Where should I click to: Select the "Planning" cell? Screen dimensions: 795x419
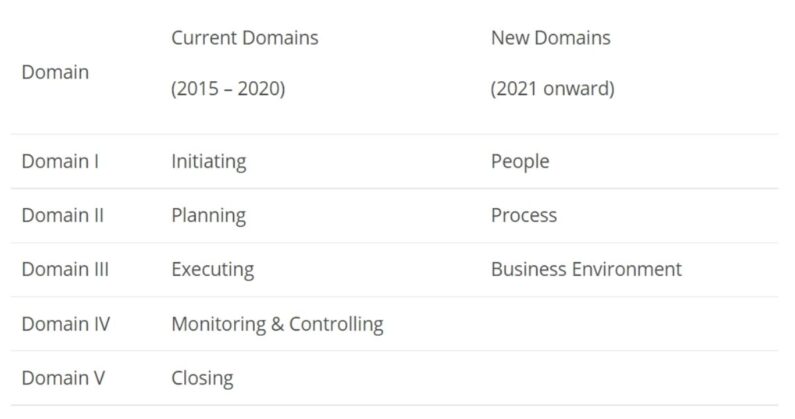click(x=208, y=215)
